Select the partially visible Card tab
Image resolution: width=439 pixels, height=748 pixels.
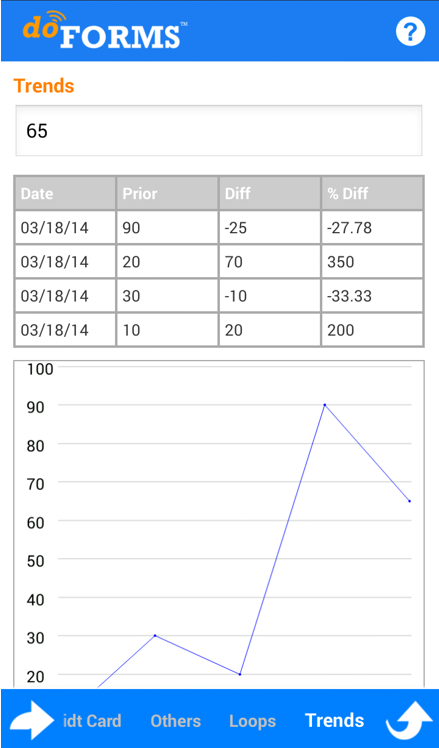point(92,721)
